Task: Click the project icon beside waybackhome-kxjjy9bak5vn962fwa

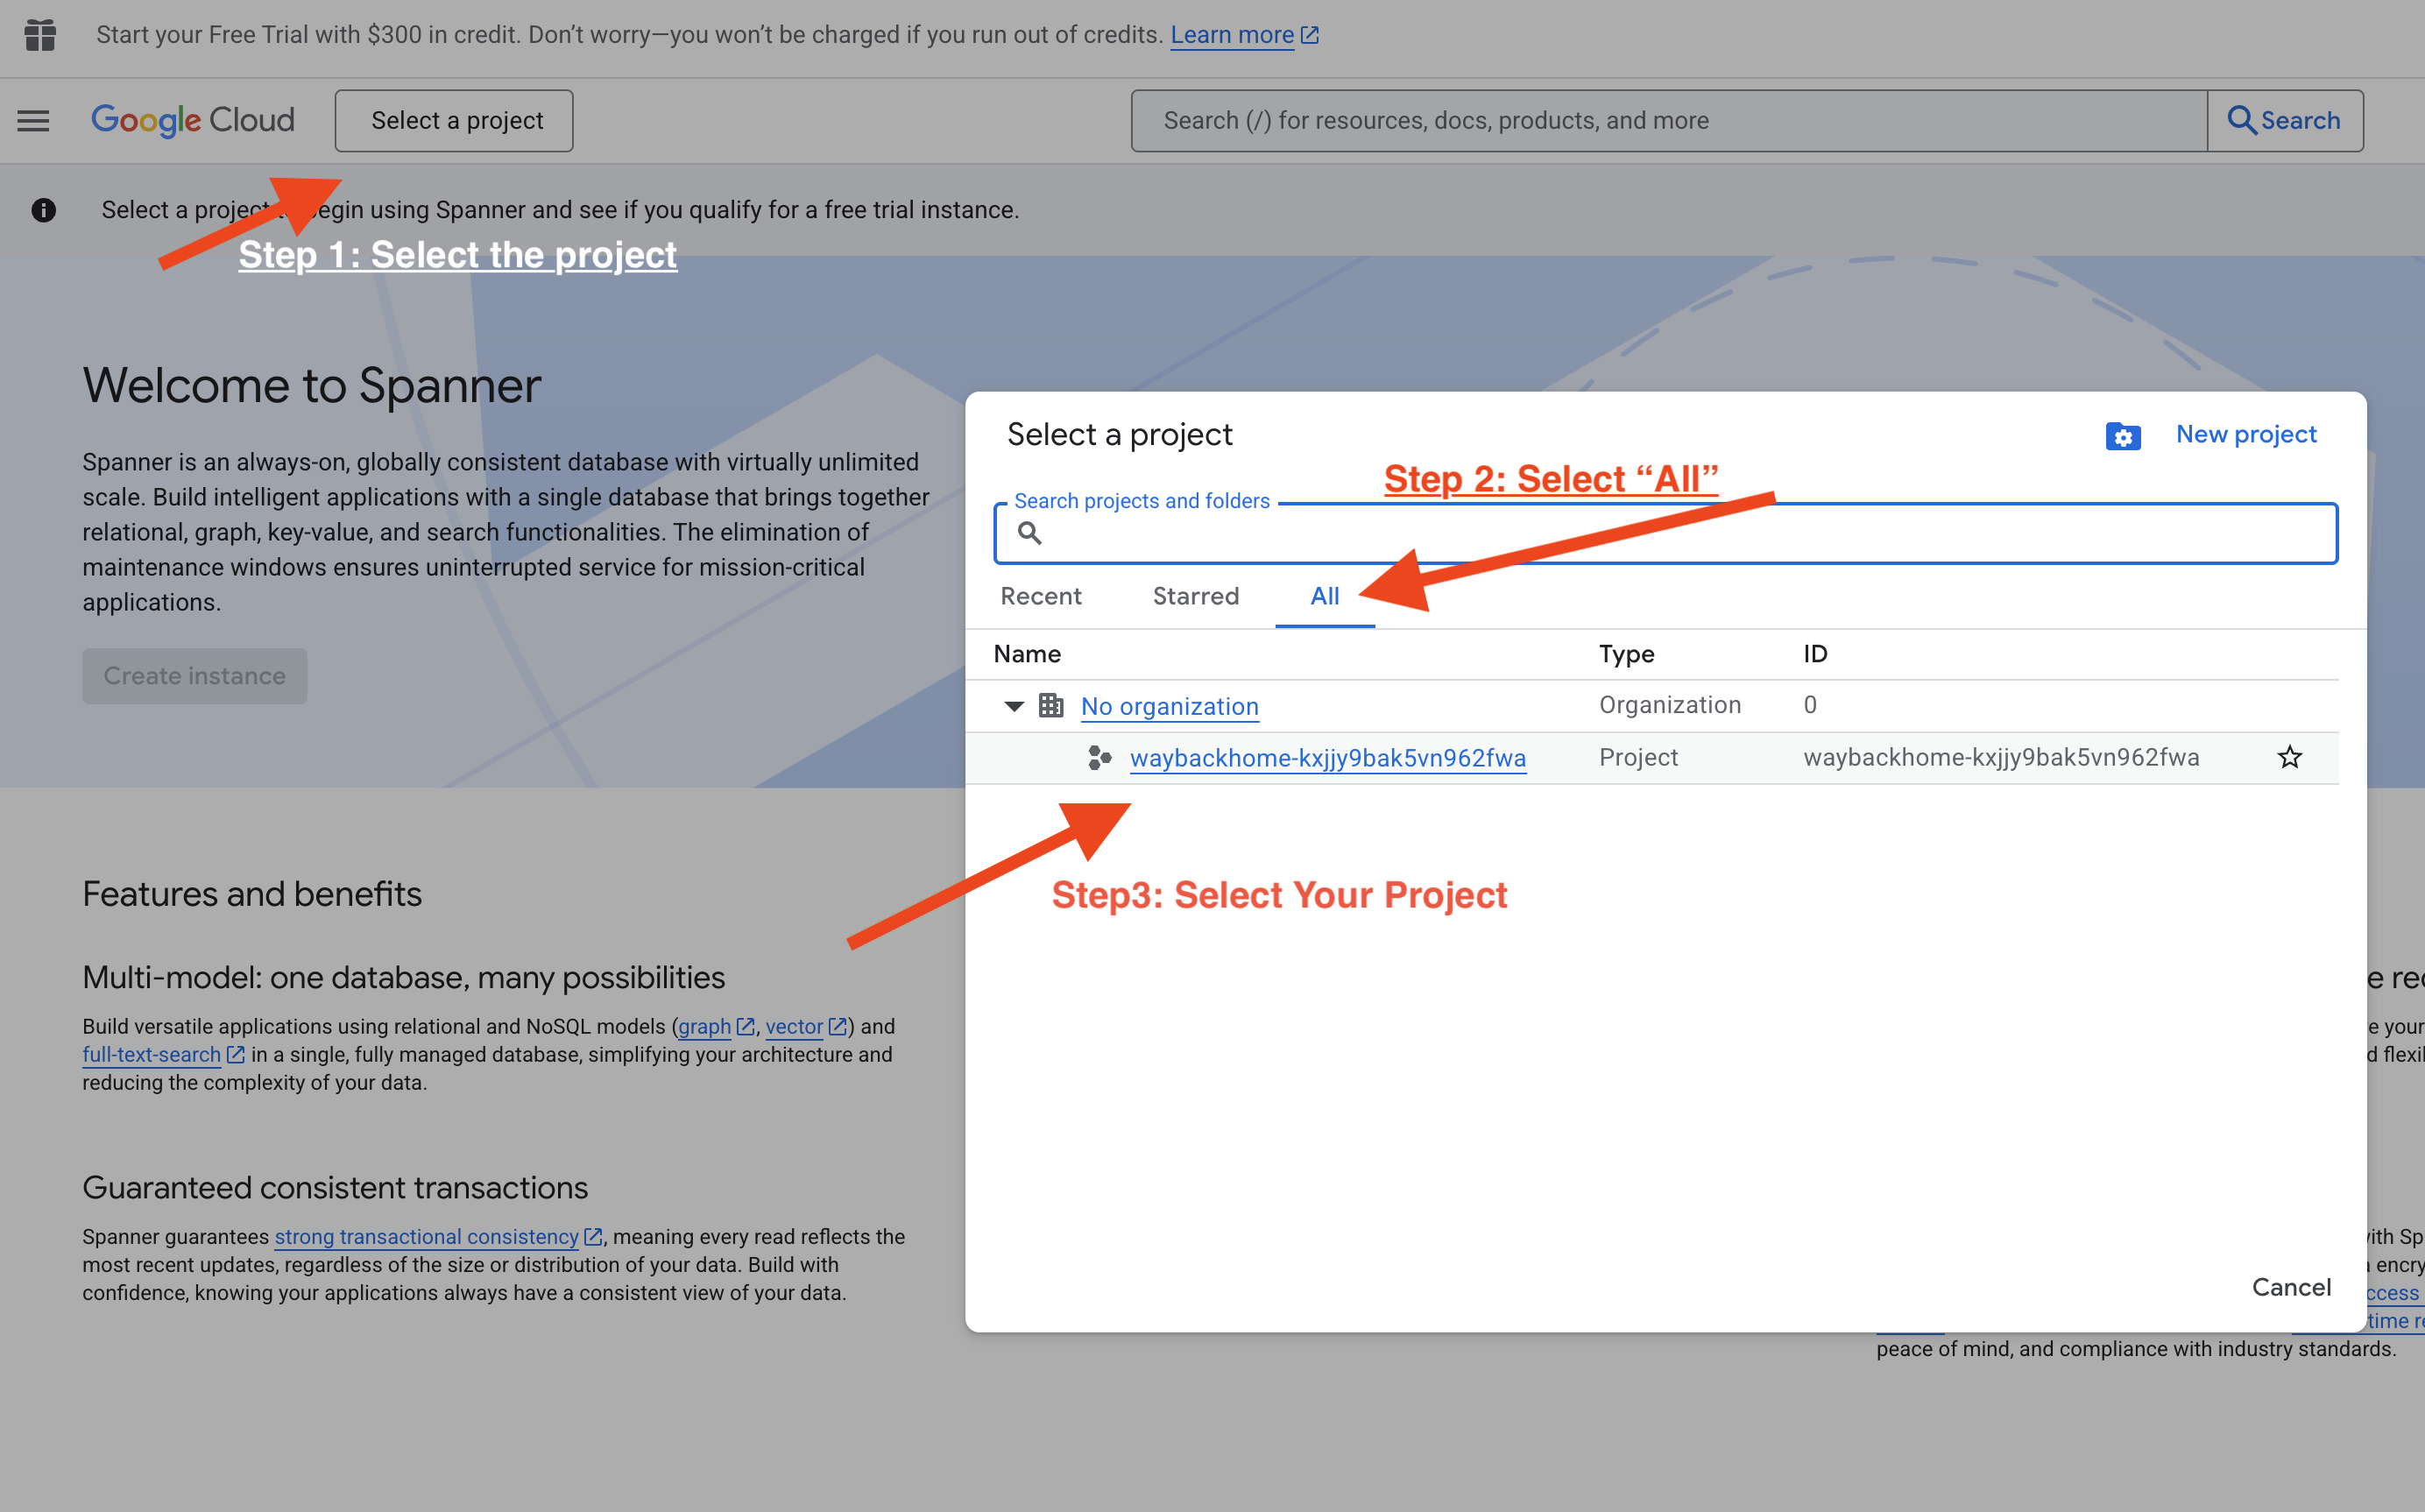Action: [1100, 758]
